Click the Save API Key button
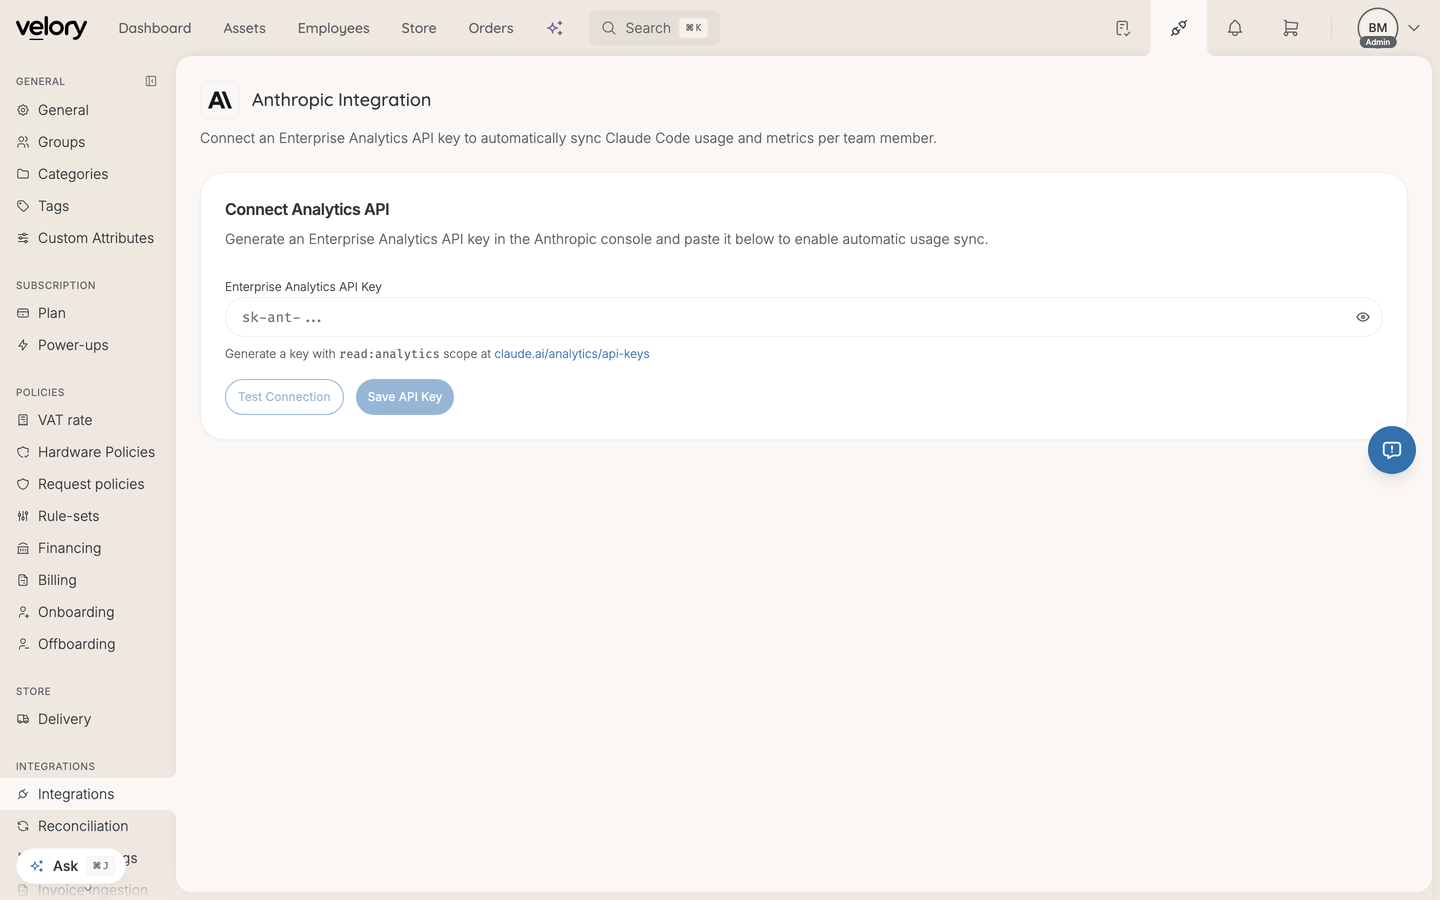1440x900 pixels. (x=405, y=397)
